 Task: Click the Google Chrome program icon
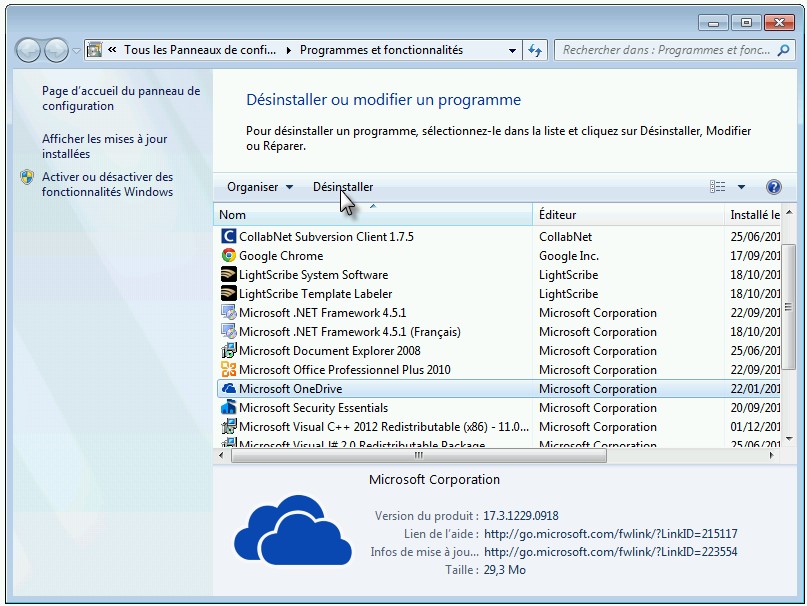point(228,256)
